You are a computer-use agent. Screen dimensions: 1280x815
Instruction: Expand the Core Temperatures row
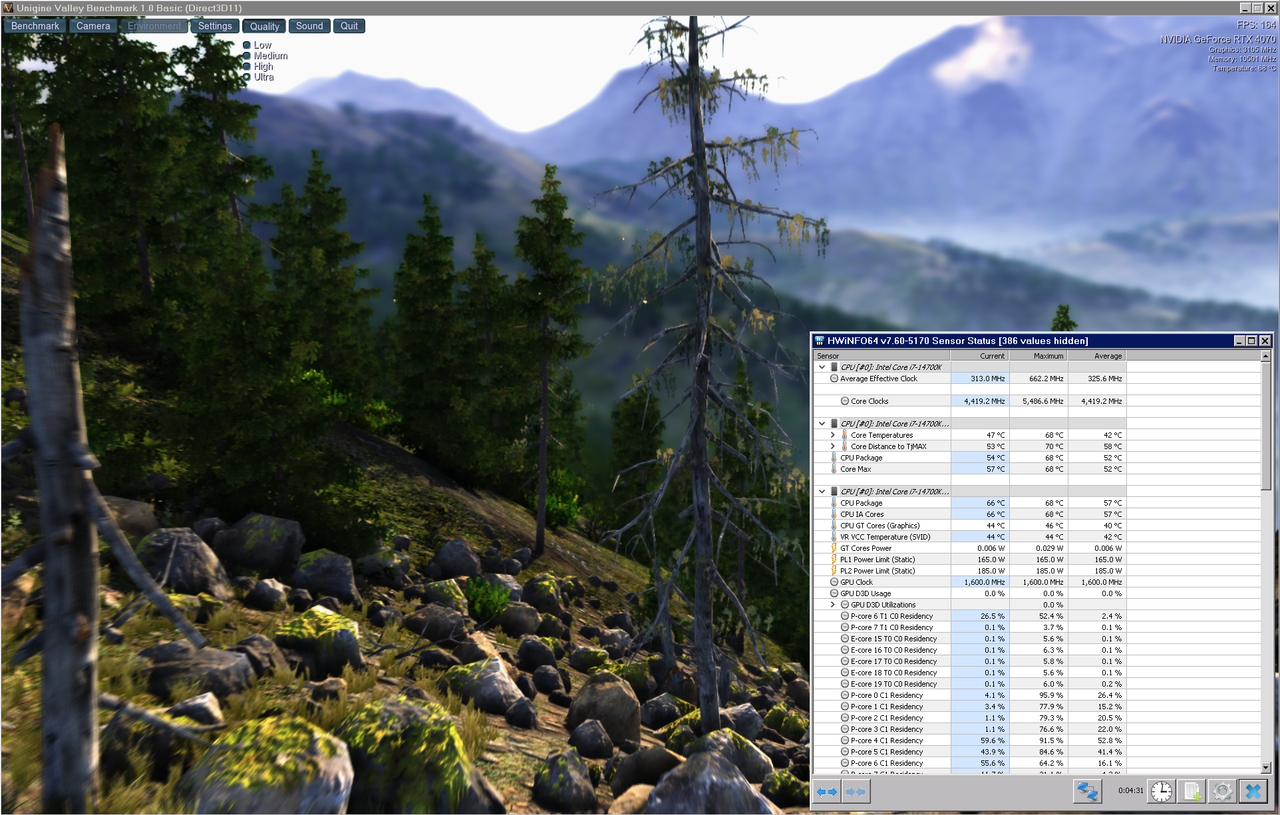pyautogui.click(x=833, y=435)
